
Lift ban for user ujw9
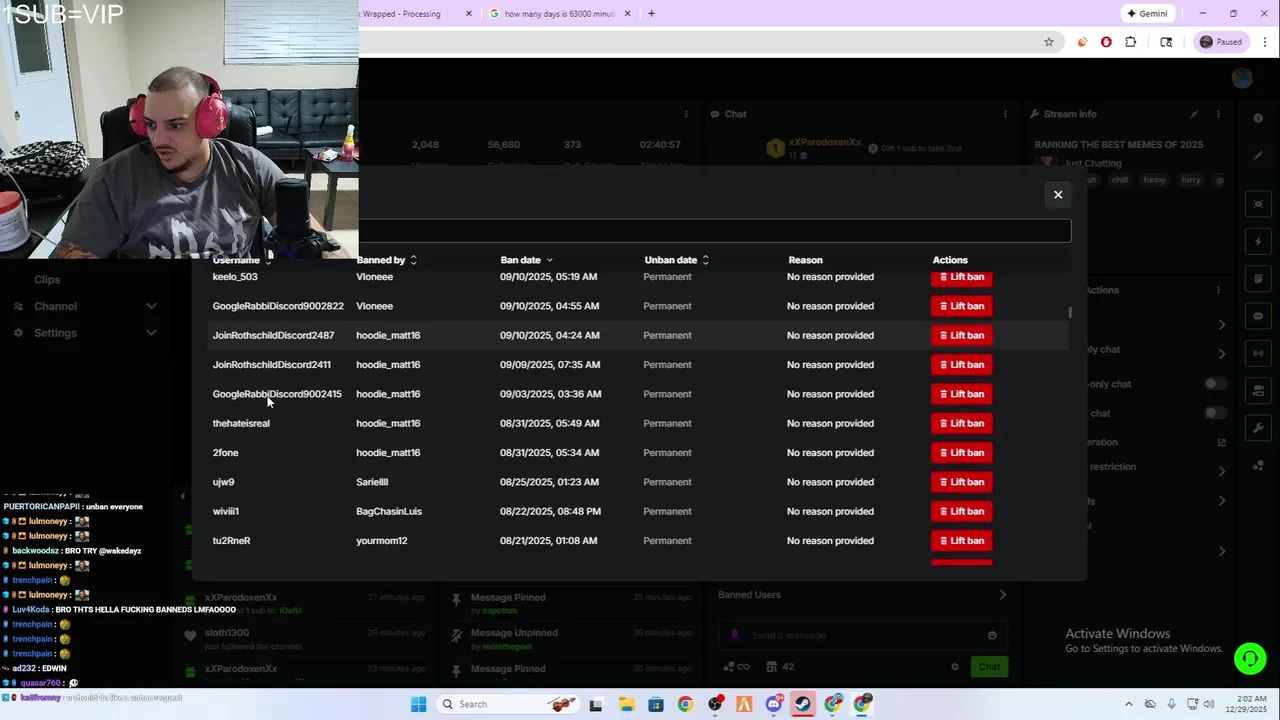961,482
